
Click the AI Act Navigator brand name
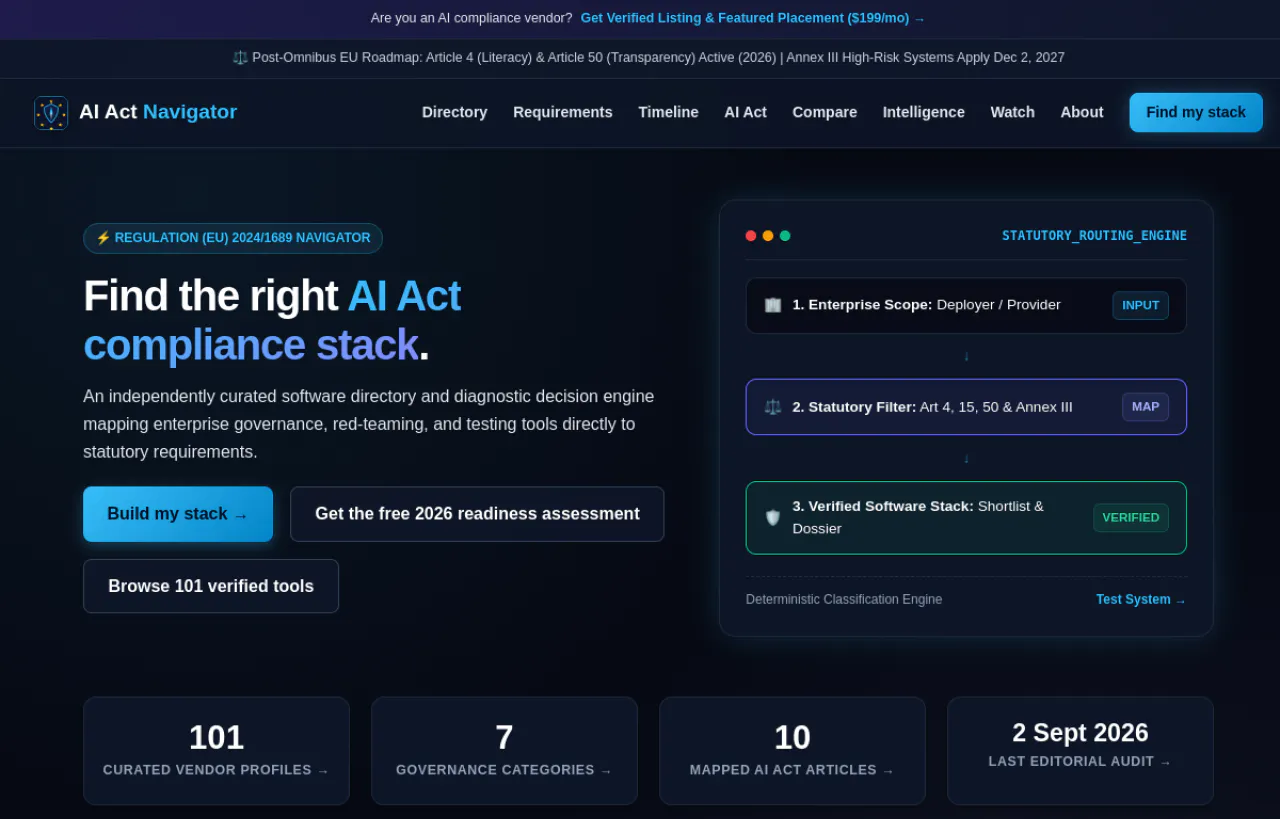[158, 112]
